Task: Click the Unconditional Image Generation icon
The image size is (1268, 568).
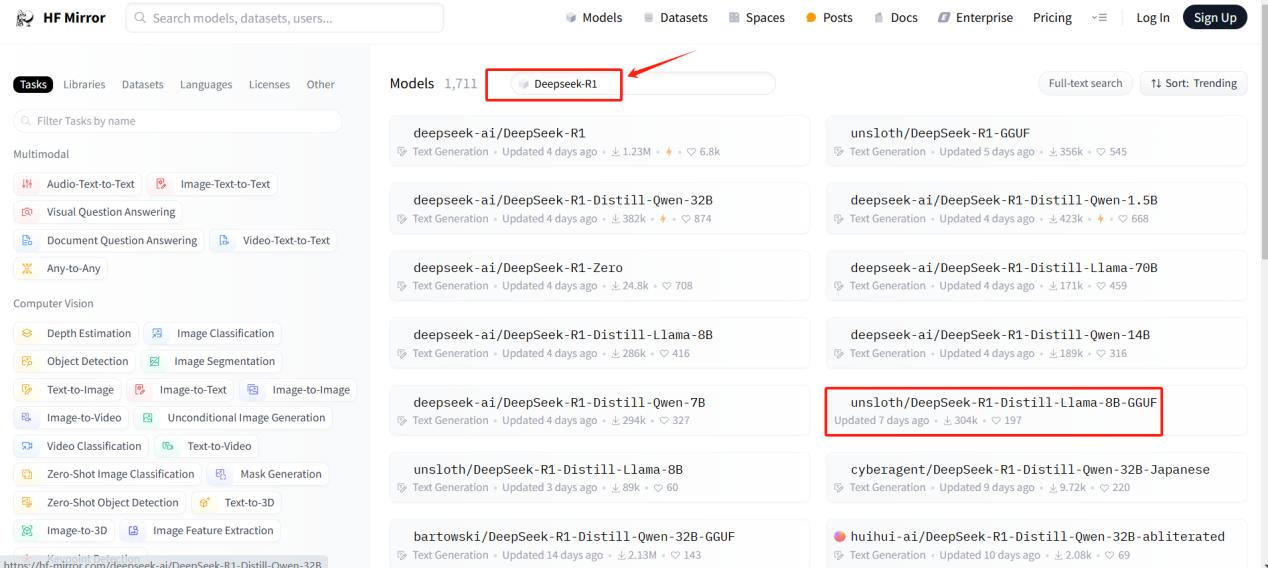Action: pos(148,417)
